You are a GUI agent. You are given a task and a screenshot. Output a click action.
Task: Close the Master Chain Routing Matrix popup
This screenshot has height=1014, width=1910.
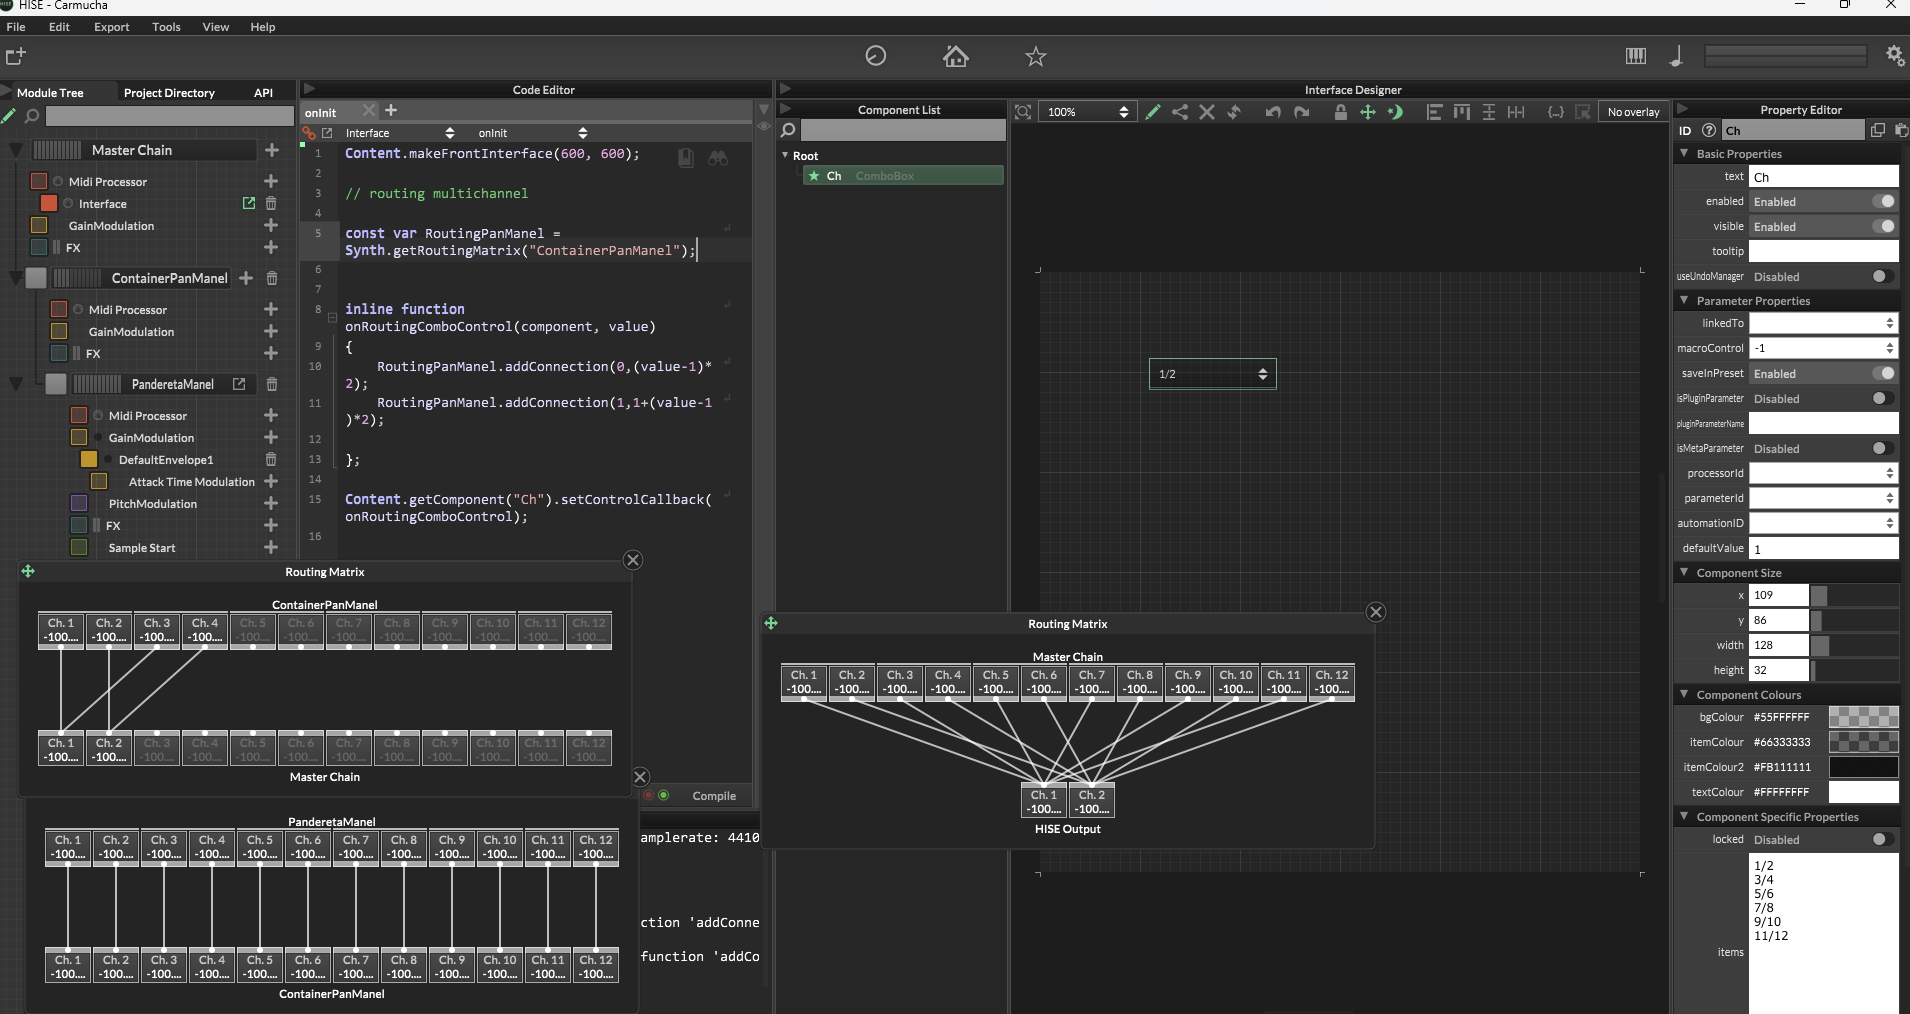click(x=1376, y=612)
